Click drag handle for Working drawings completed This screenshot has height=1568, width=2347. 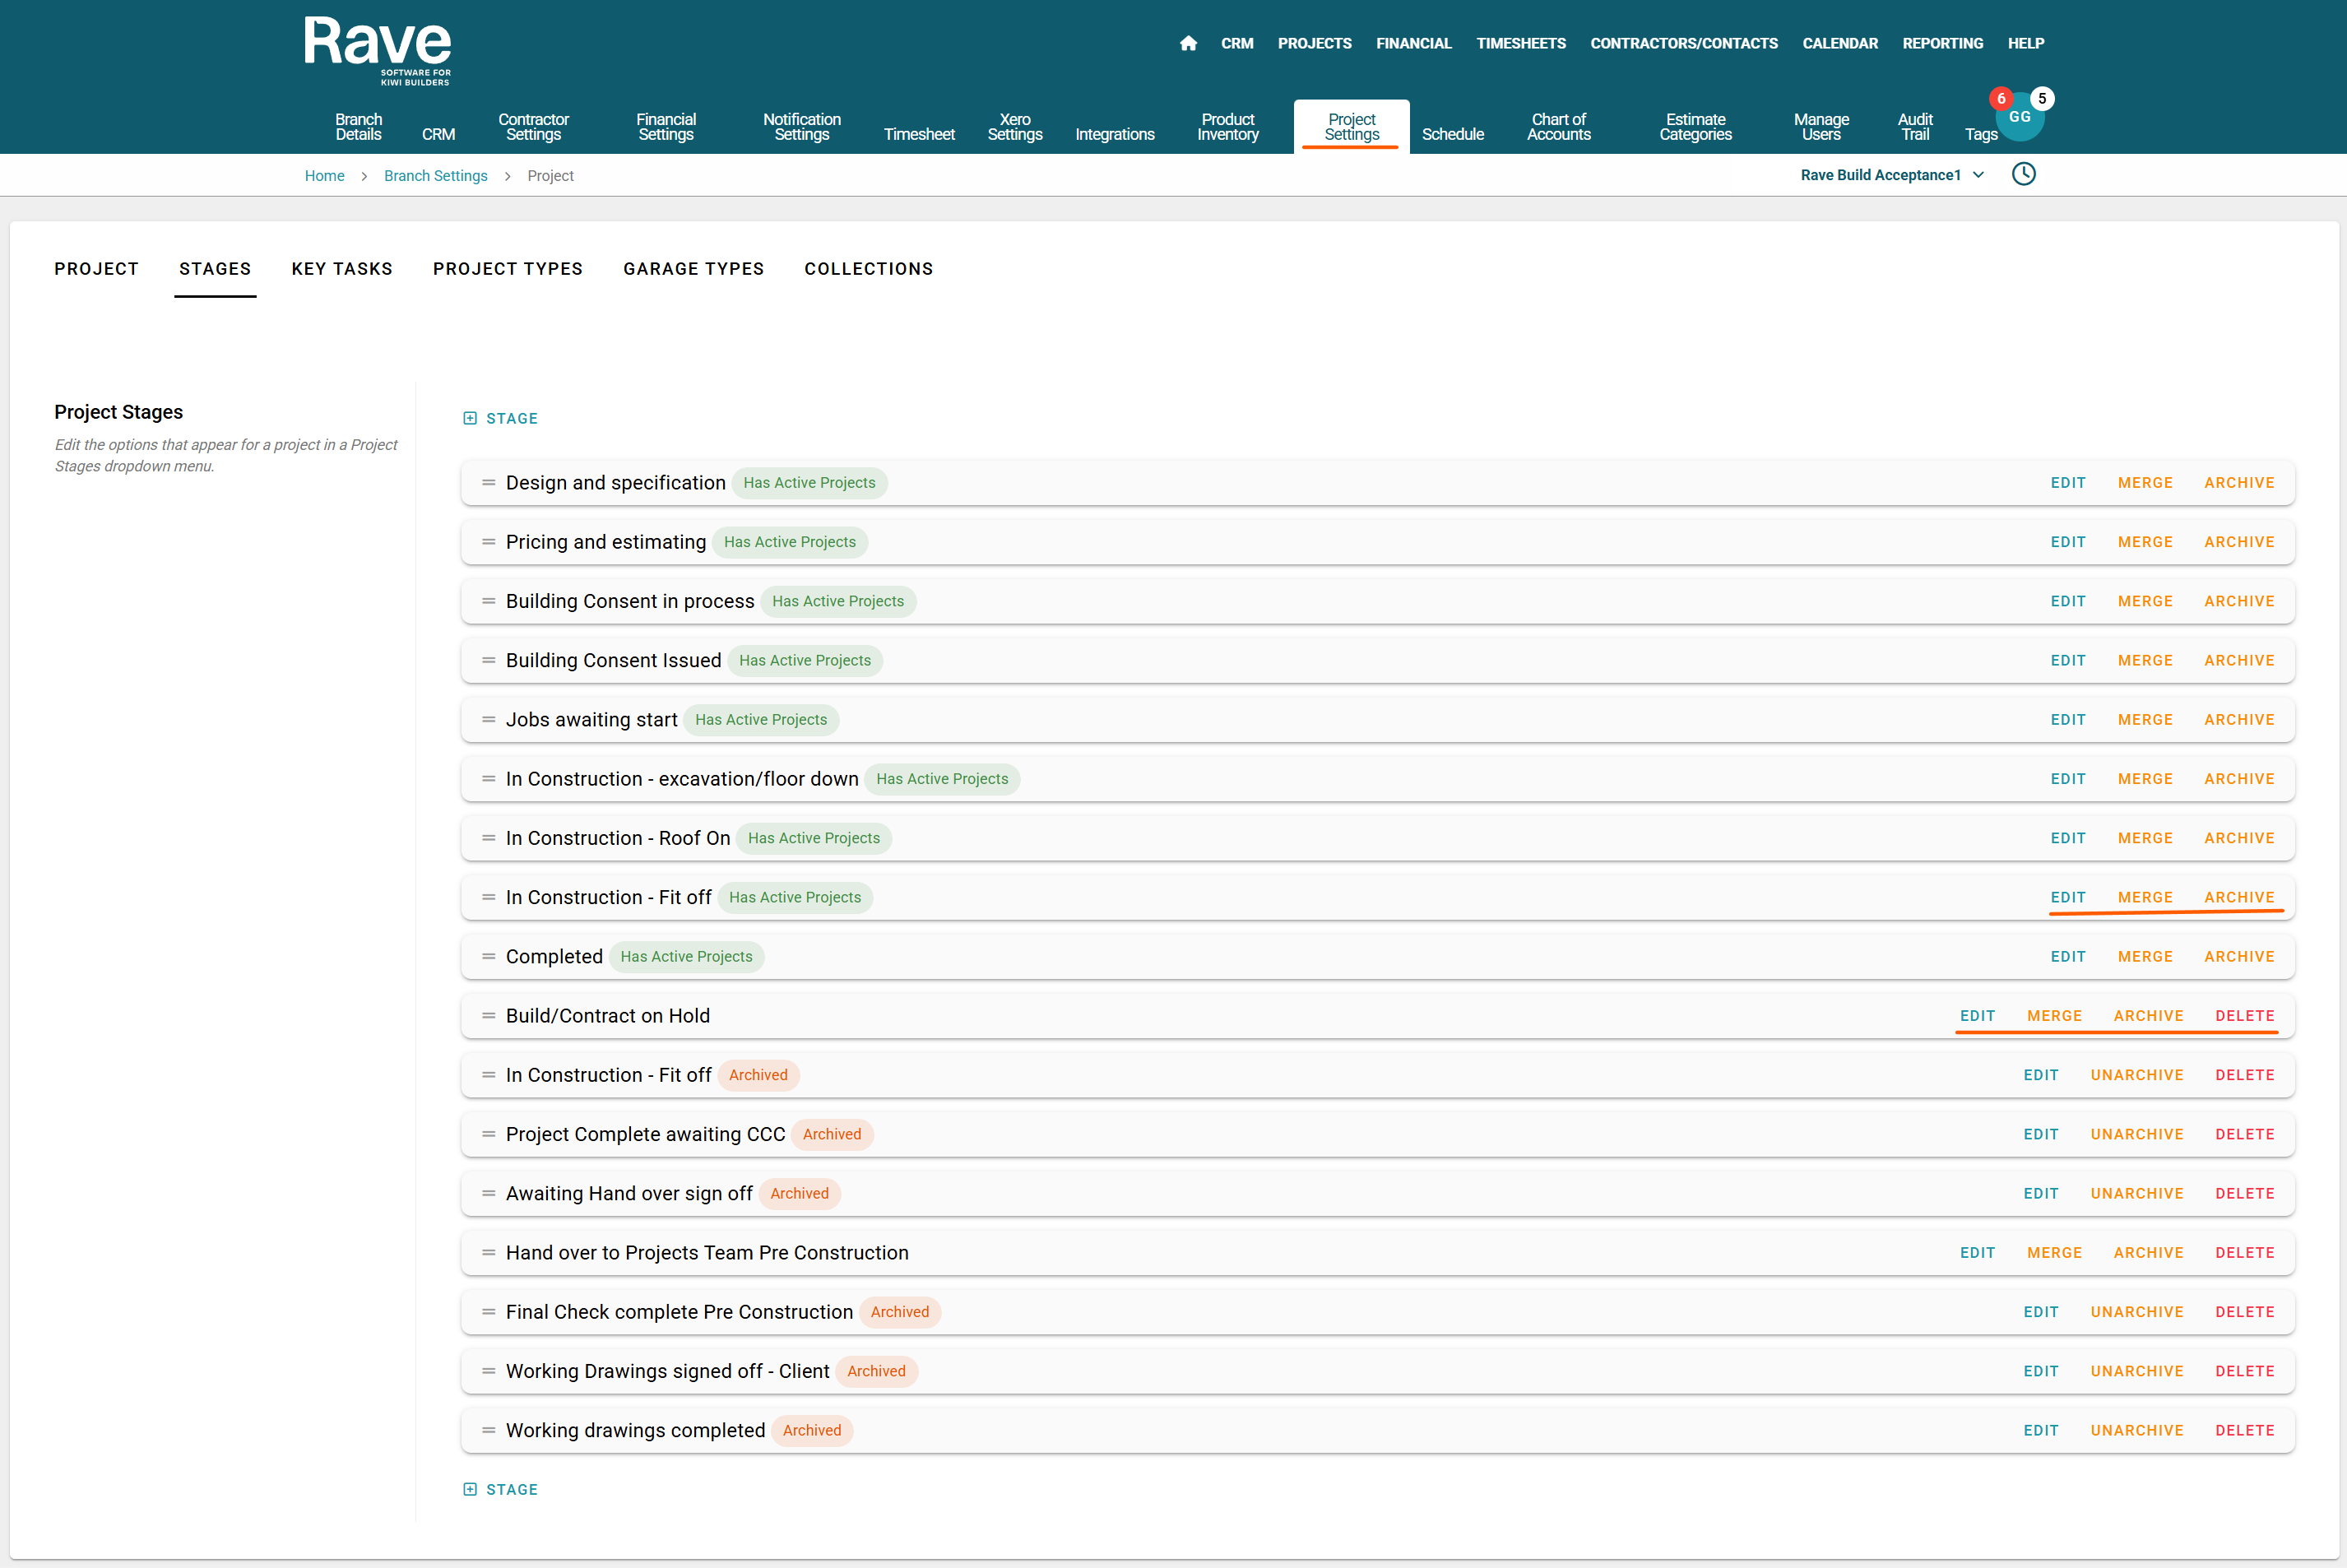[x=488, y=1430]
